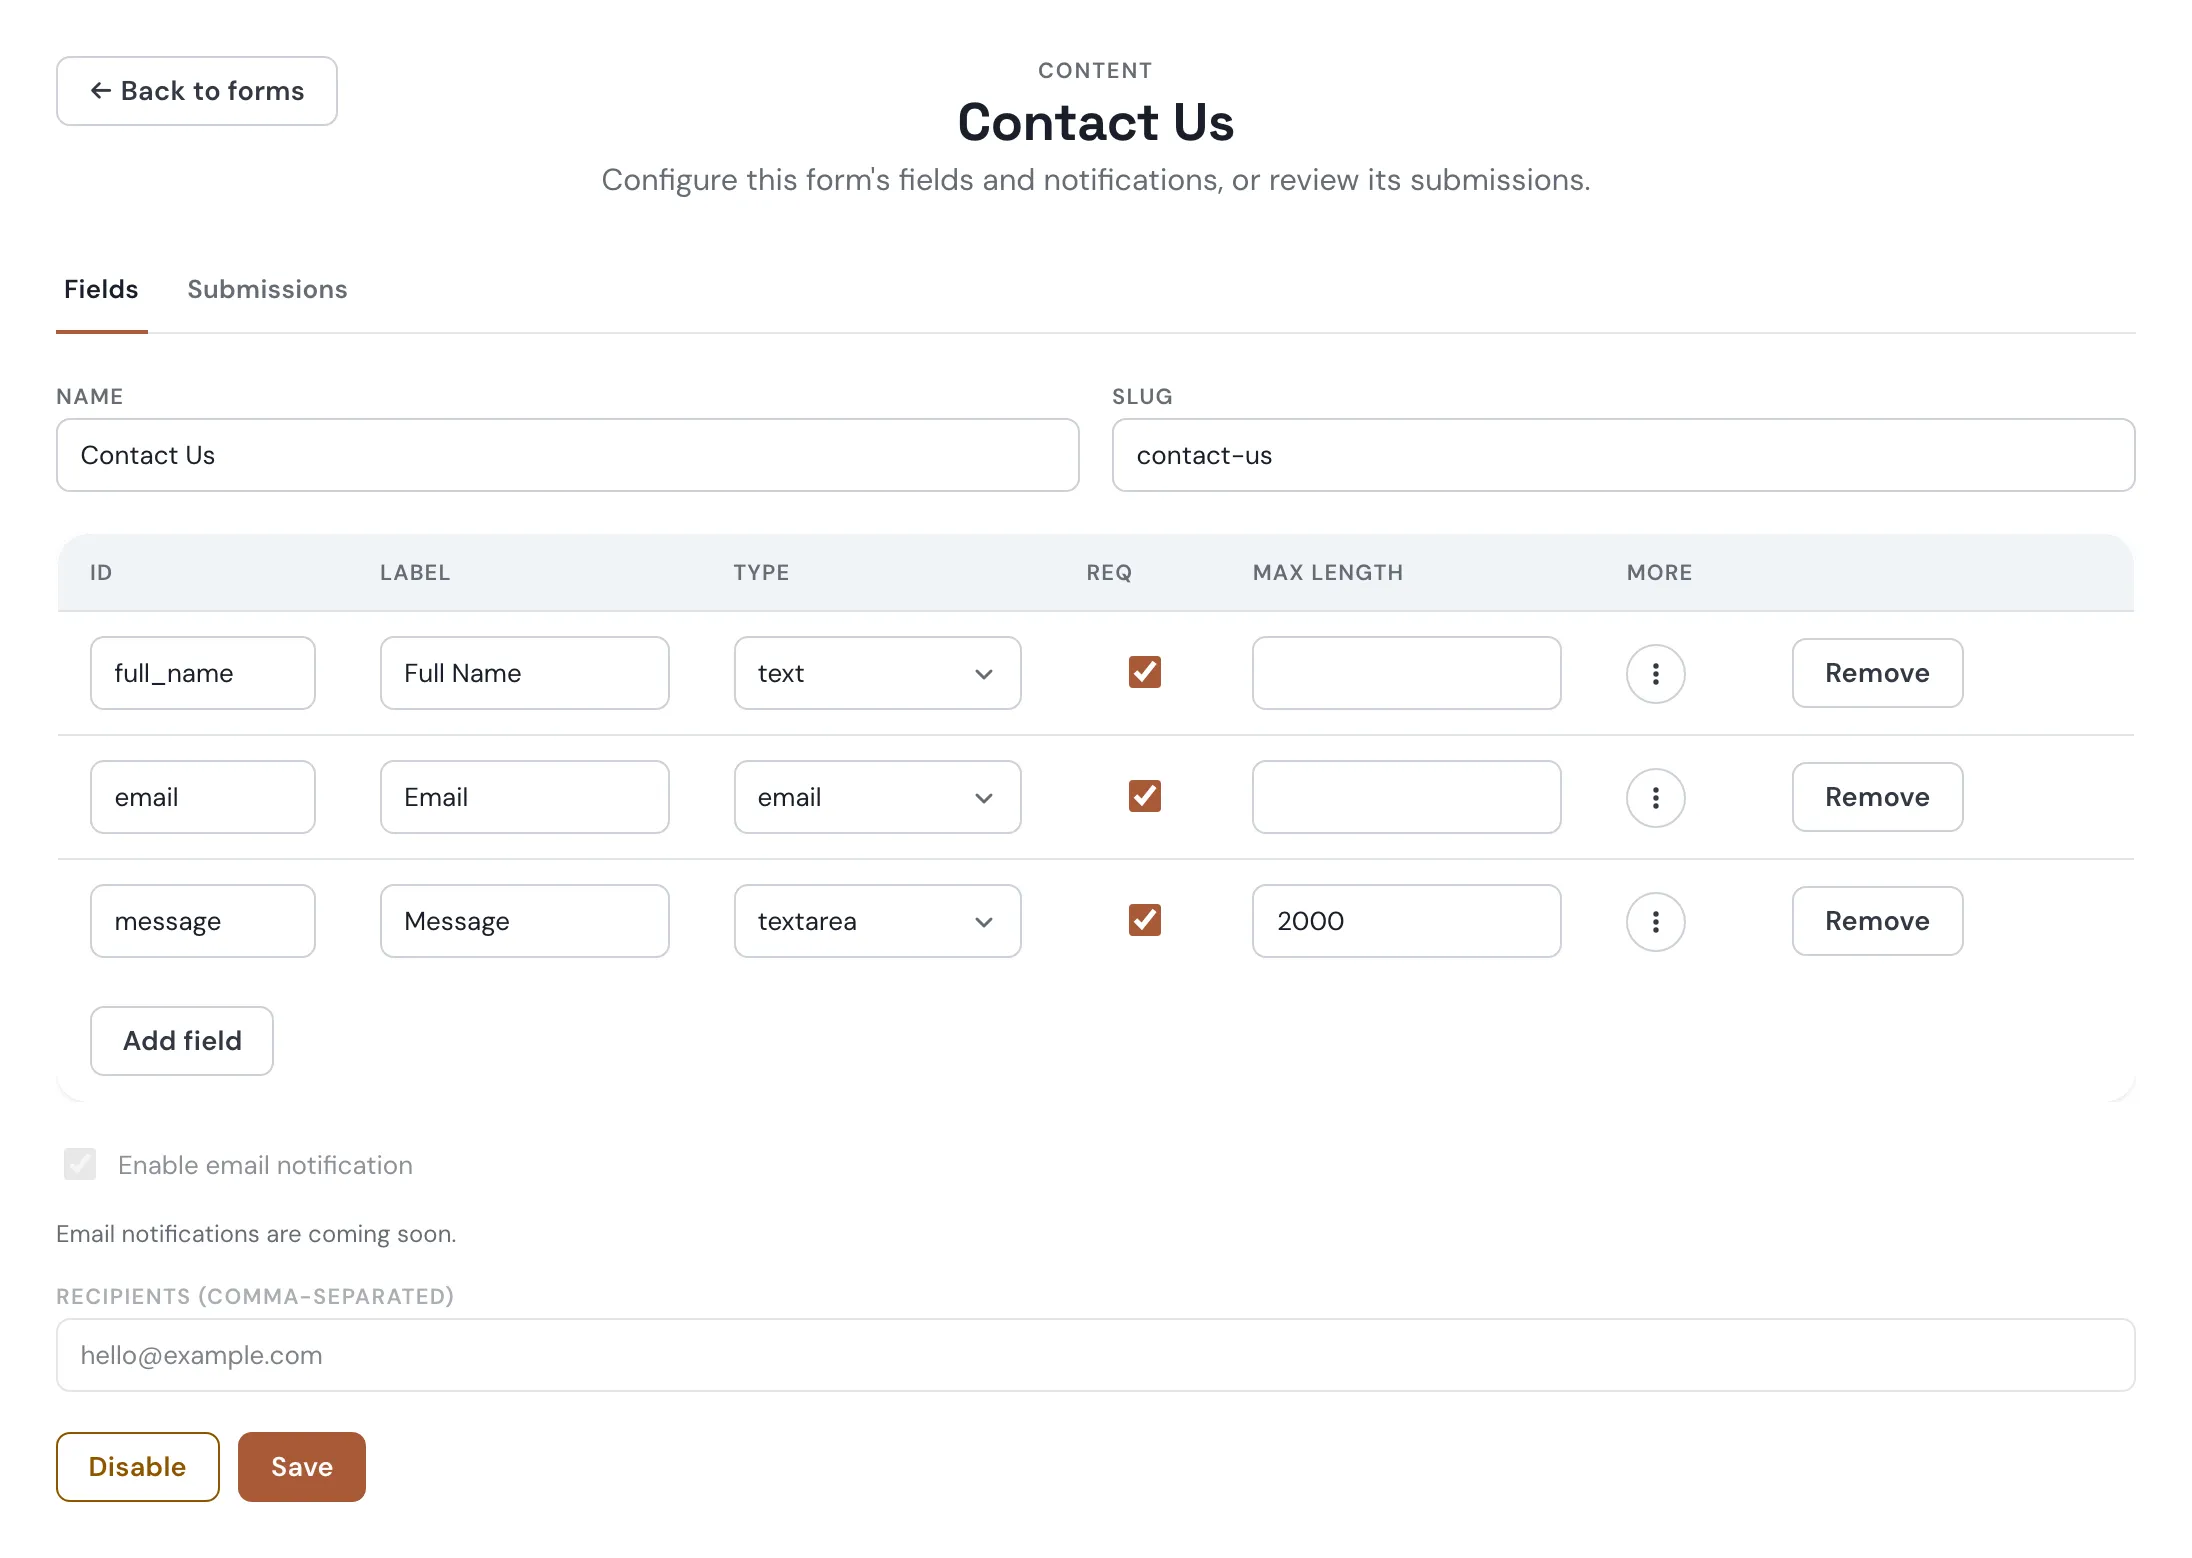Save the form configuration
Image resolution: width=2192 pixels, height=1558 pixels.
pyautogui.click(x=302, y=1467)
